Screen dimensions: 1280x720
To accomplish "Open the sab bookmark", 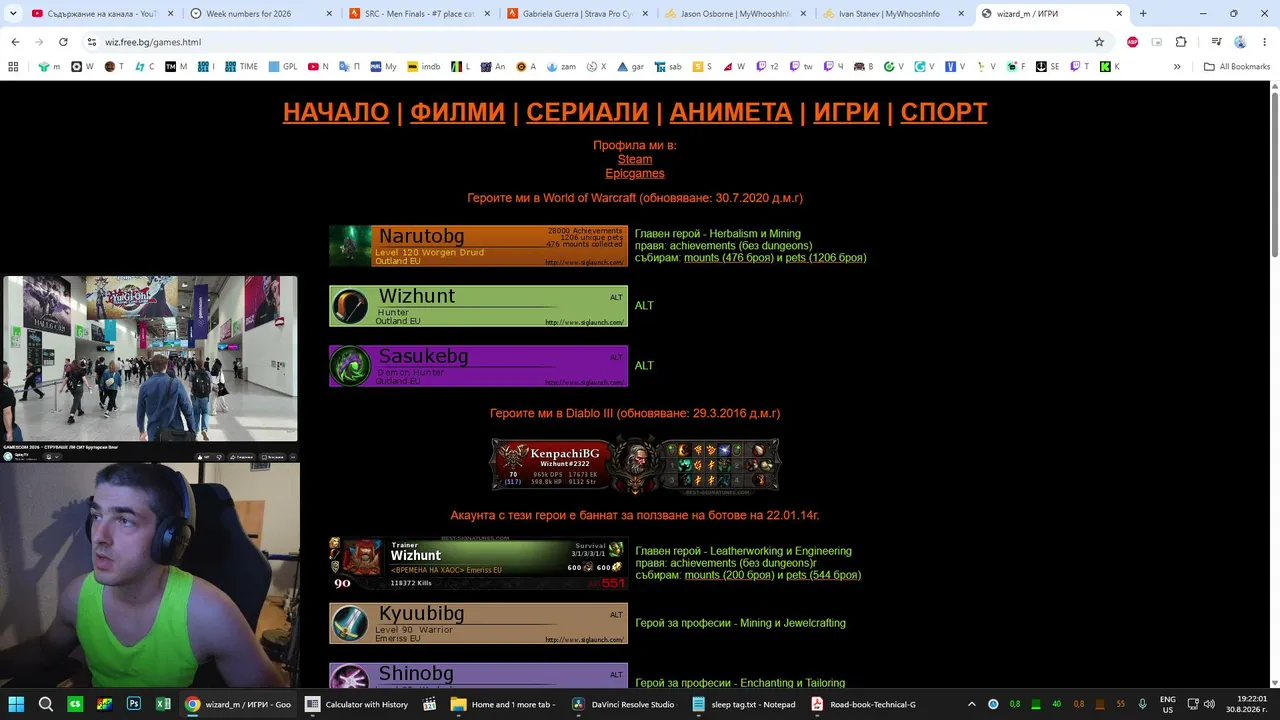I will point(668,67).
